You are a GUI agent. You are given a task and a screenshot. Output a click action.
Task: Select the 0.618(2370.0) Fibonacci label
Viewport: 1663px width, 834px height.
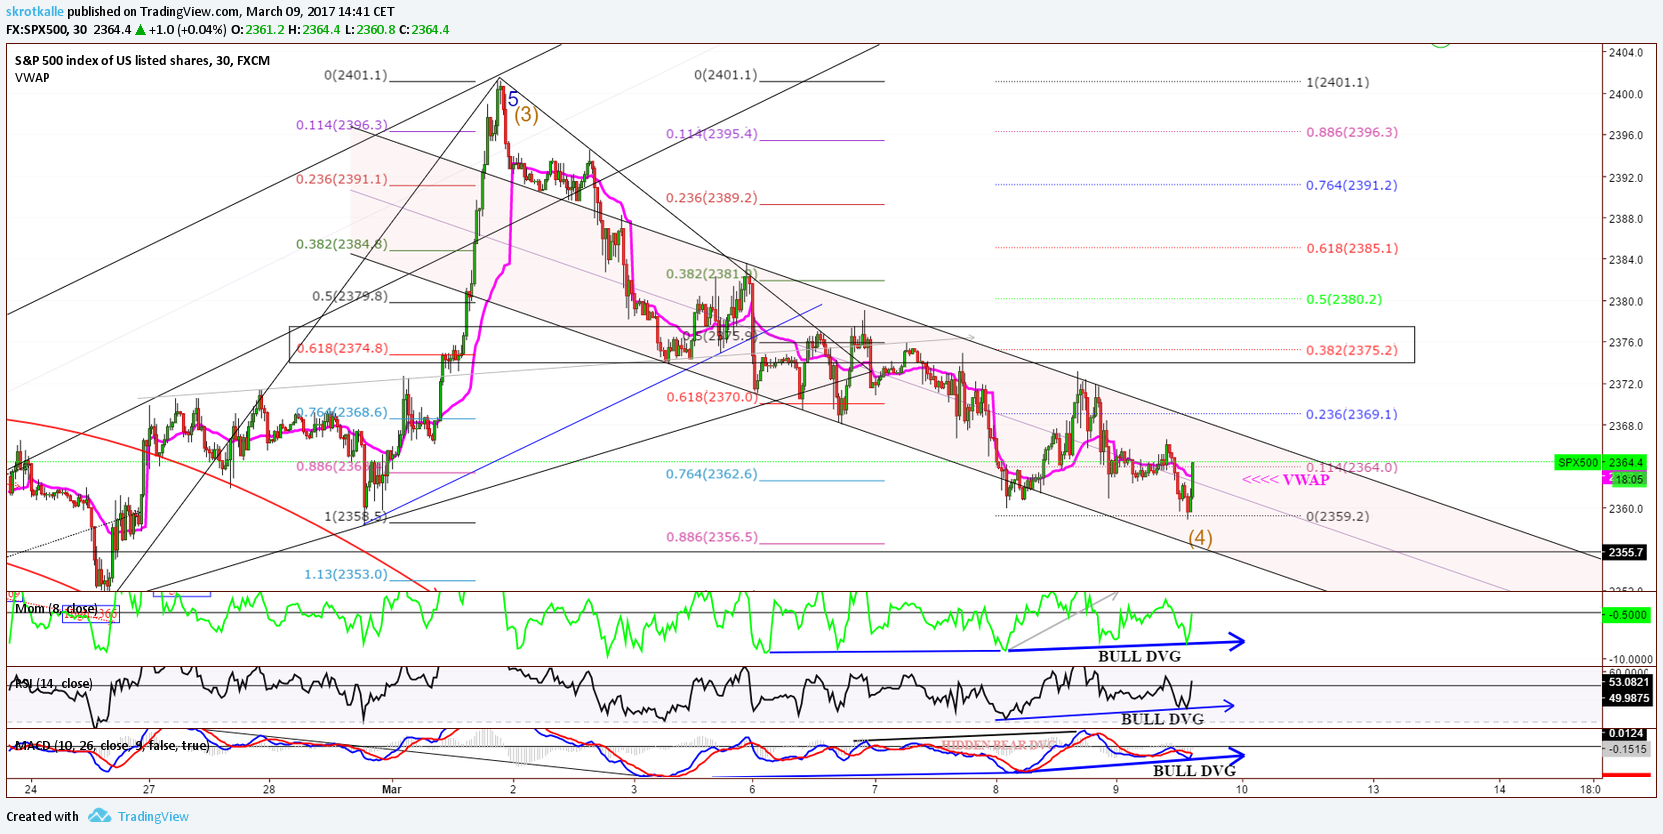[712, 397]
